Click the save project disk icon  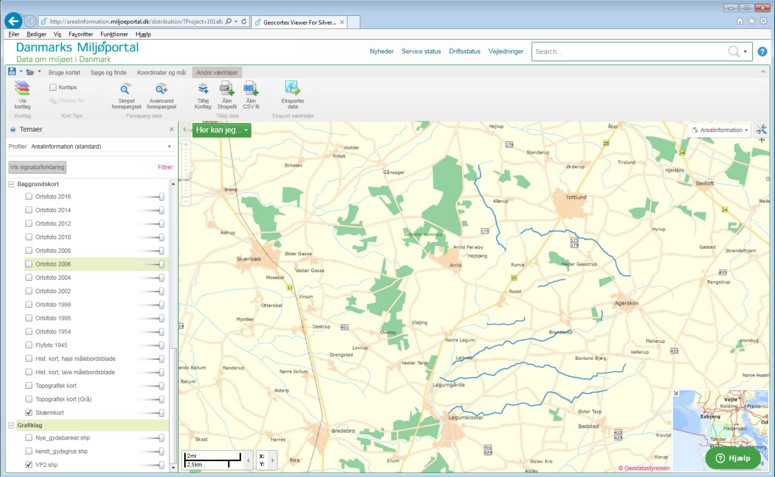coord(12,72)
